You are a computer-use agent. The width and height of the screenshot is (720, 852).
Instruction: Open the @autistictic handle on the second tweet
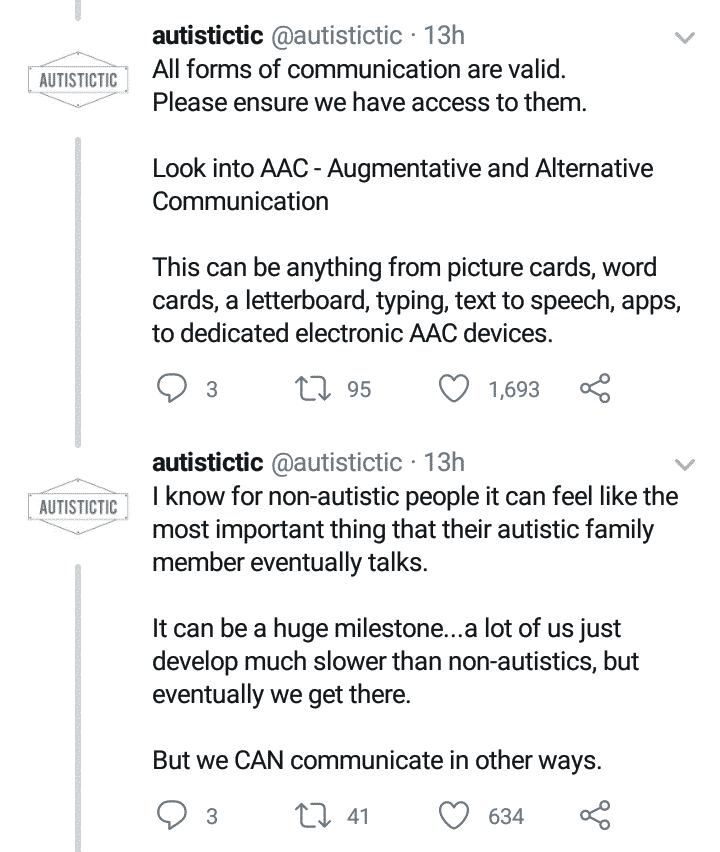pos(336,463)
